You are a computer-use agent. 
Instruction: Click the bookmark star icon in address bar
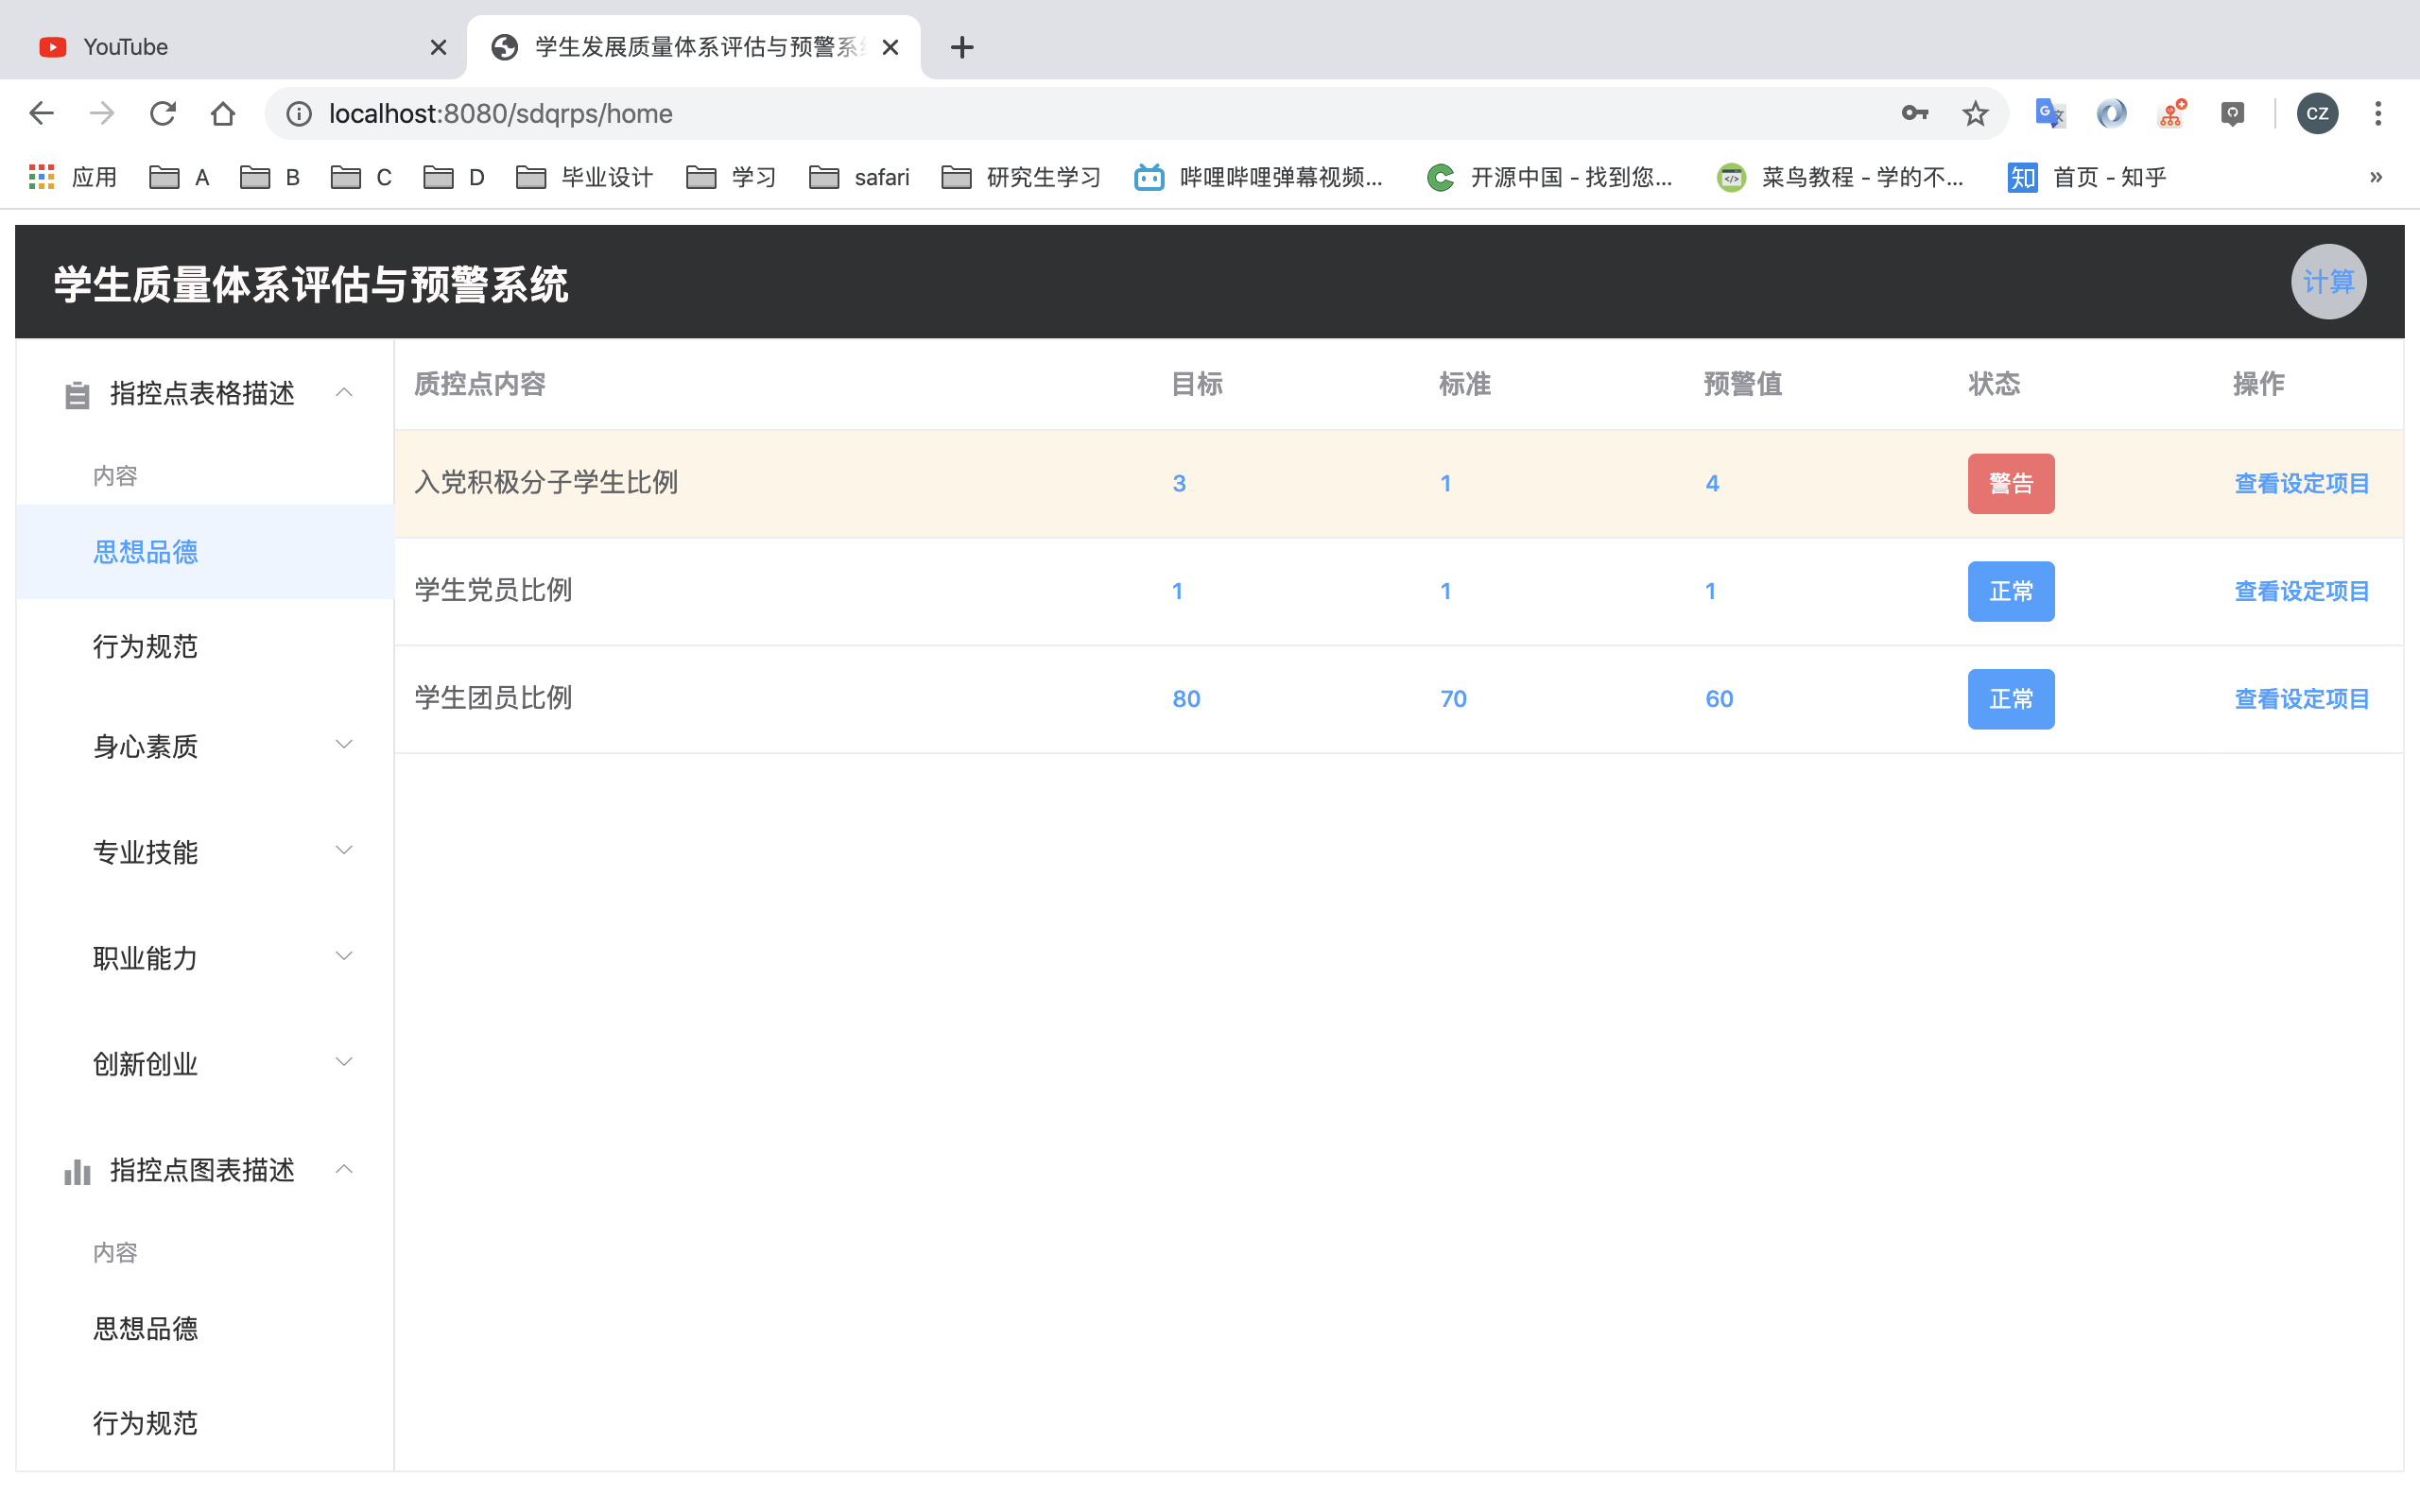point(1974,113)
